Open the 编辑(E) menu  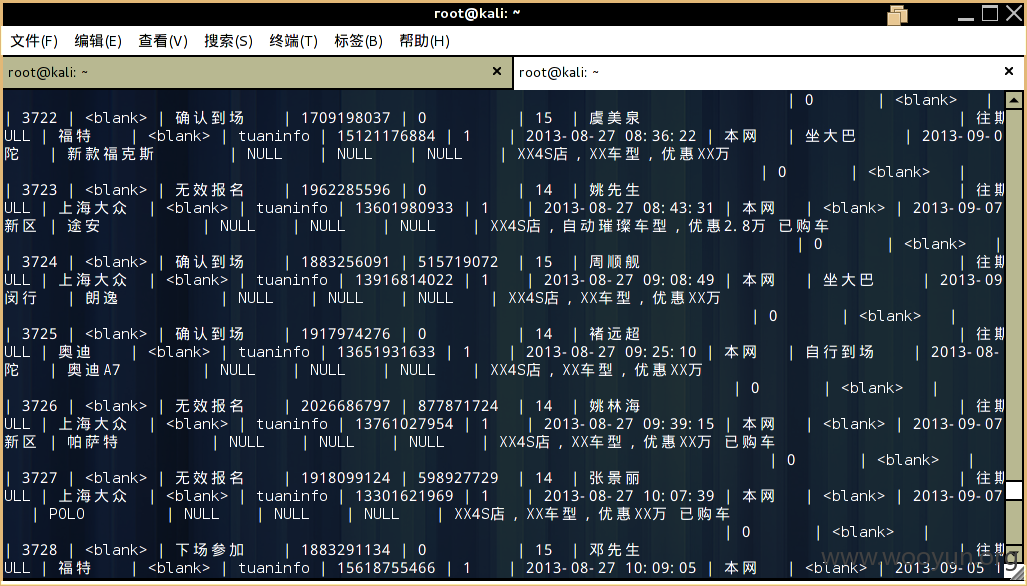coord(98,41)
